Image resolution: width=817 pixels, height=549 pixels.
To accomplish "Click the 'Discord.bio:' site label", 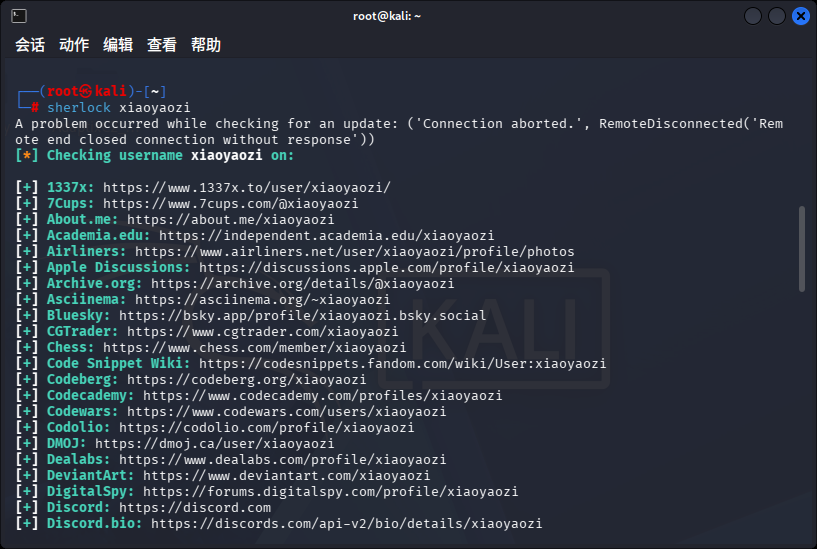I will (x=94, y=524).
